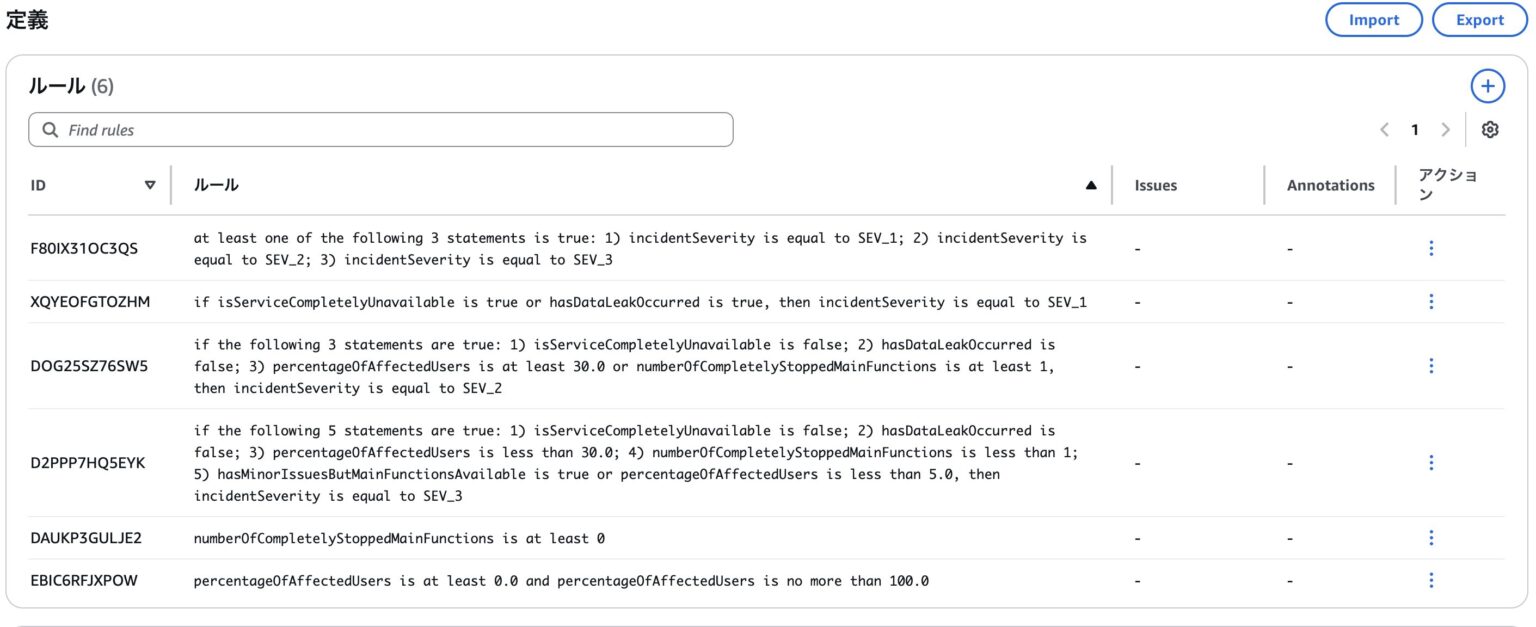Open actions menu for rule DOG25SZ76SW5
Viewport: 1536px width, 627px height.
pos(1431,365)
